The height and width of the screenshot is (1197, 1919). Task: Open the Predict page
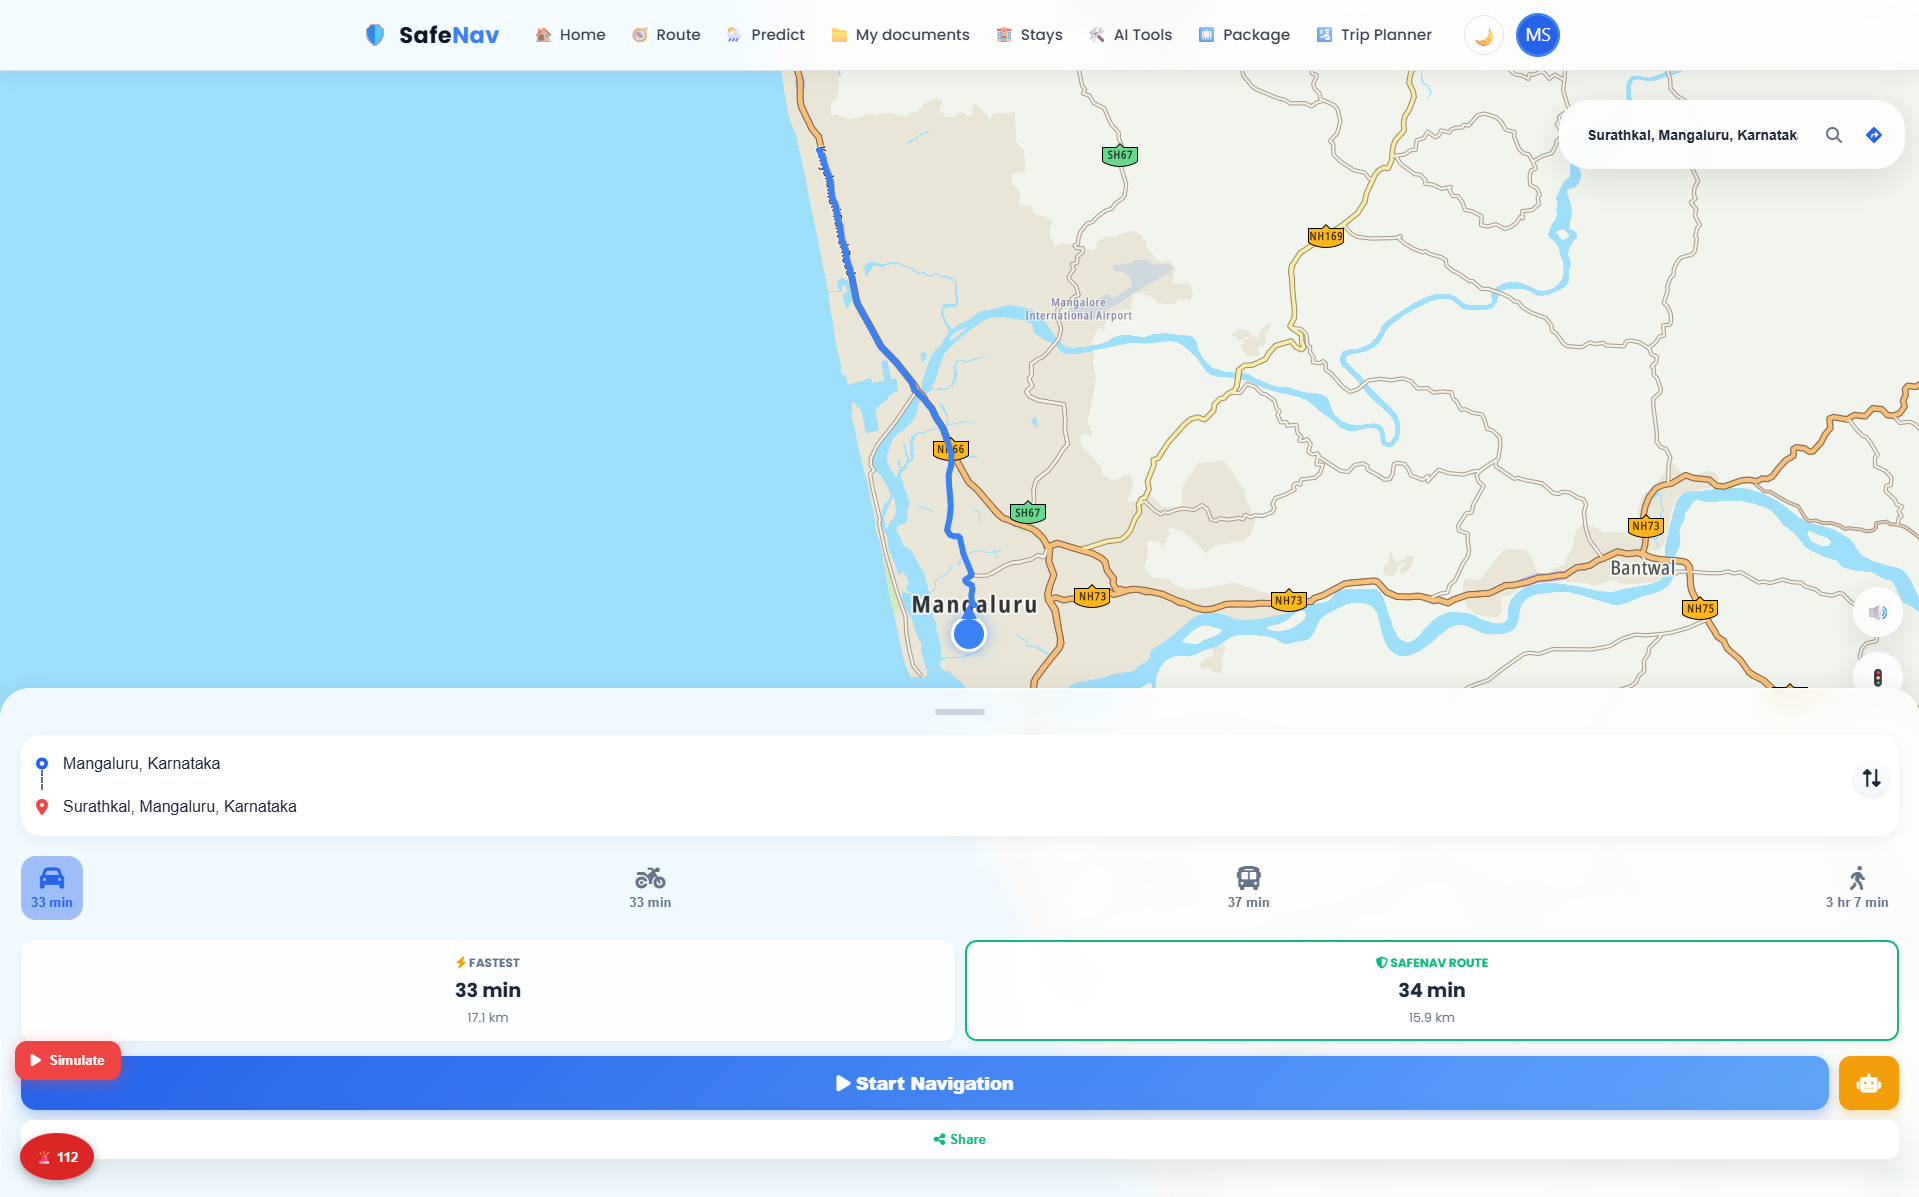coord(765,35)
